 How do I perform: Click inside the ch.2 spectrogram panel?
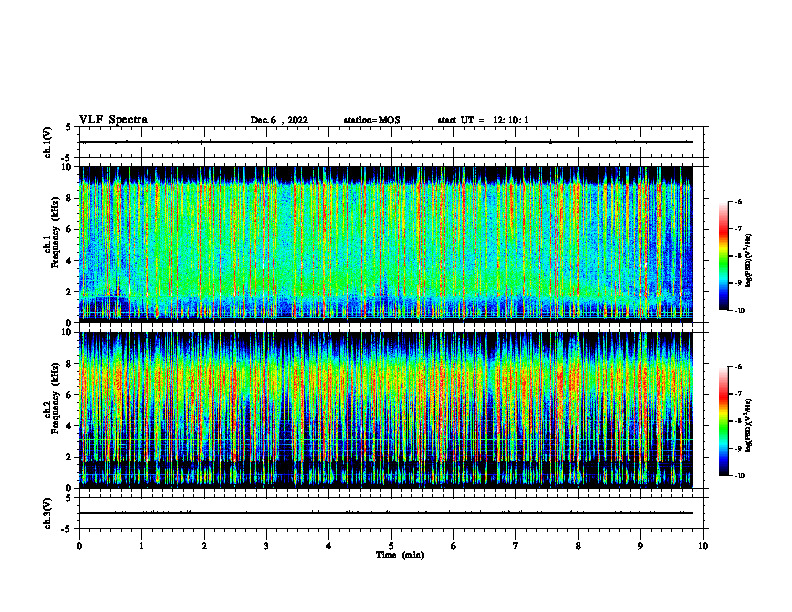(386, 410)
